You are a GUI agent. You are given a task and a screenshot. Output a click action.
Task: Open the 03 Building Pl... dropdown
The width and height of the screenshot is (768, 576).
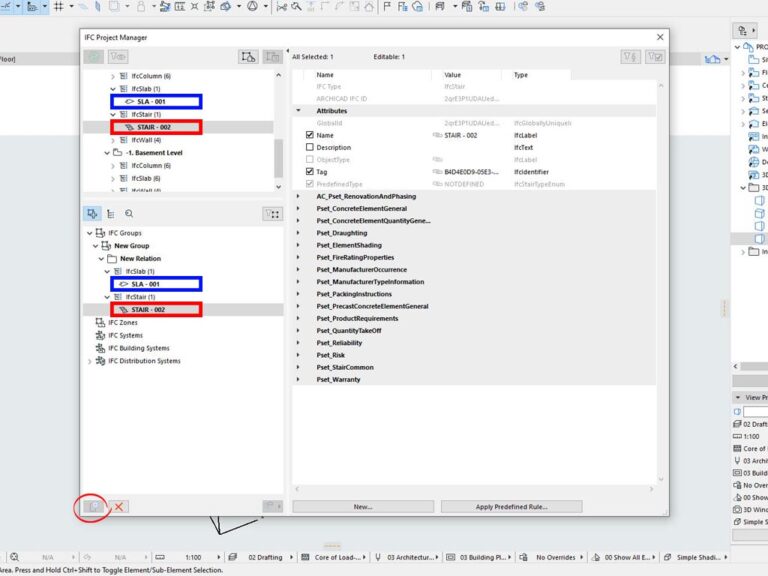pos(510,557)
